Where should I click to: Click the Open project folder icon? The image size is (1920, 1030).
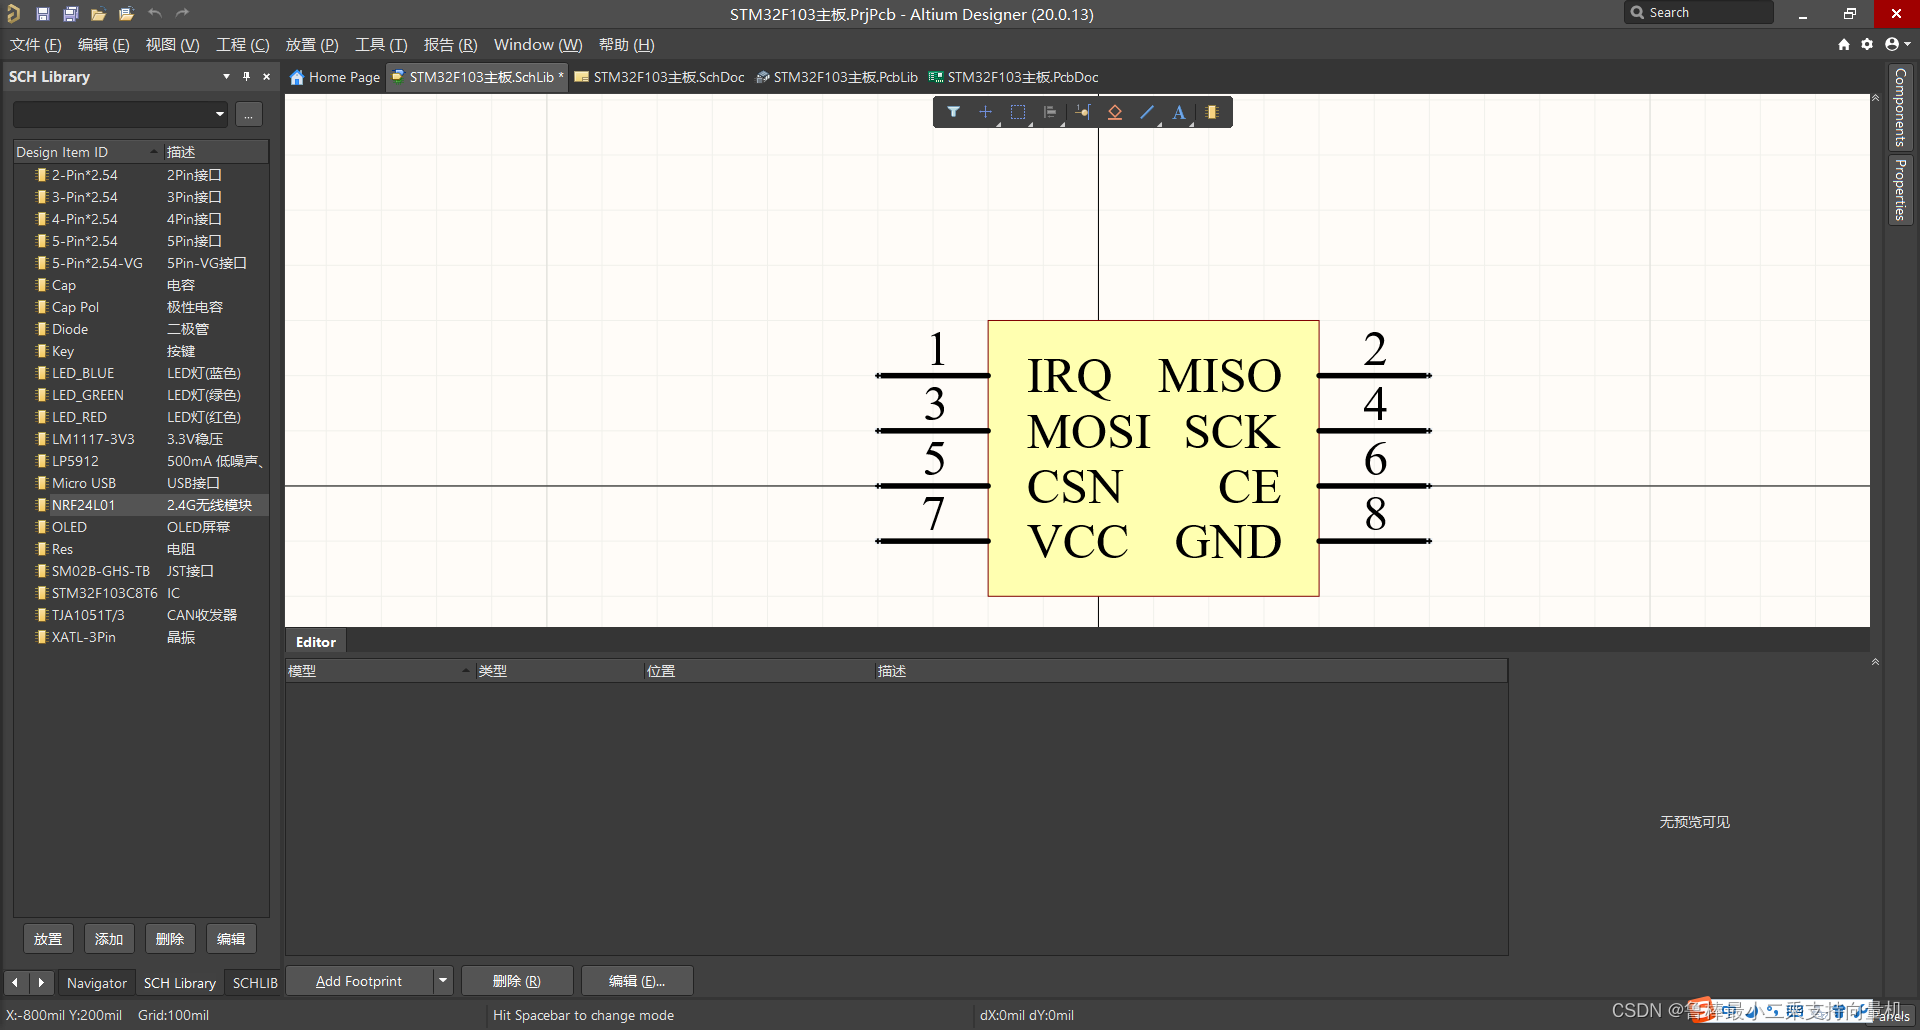pyautogui.click(x=126, y=14)
